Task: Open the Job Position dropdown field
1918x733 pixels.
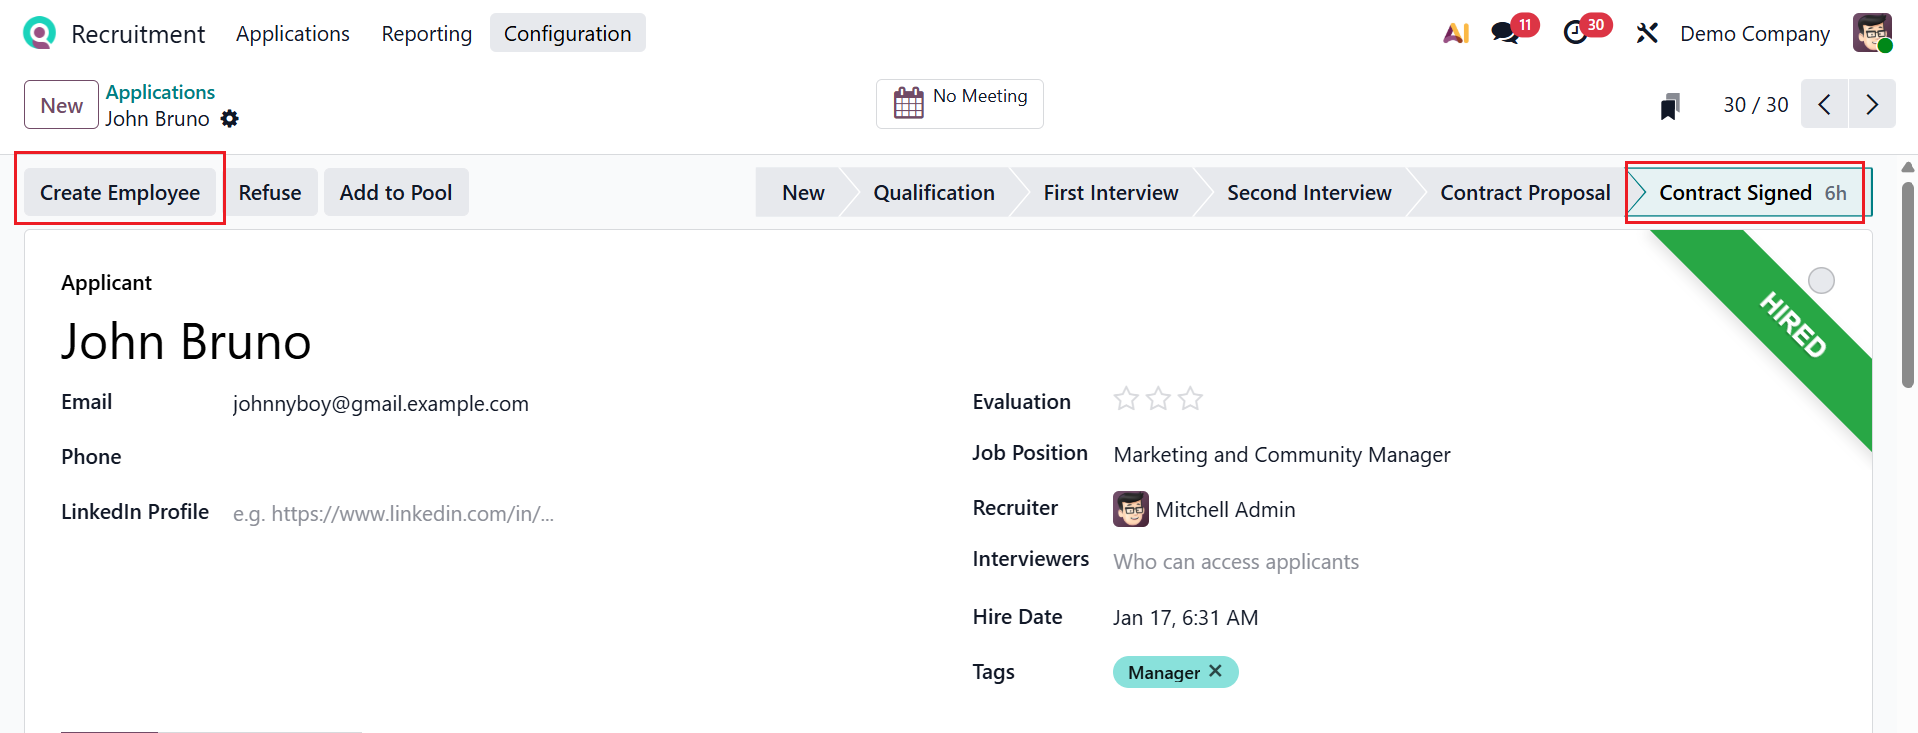Action: 1281,455
